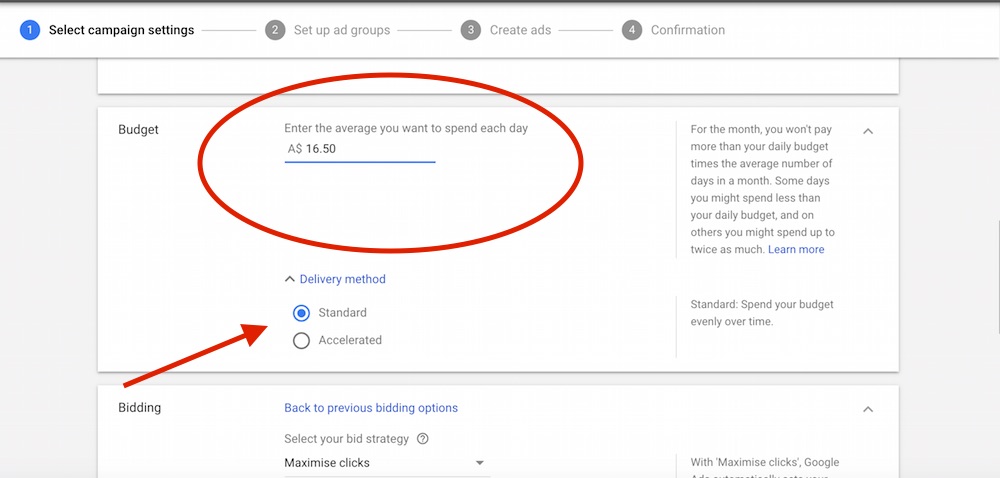The width and height of the screenshot is (1000, 478).
Task: Click the Select your bid strategy label
Action: 347,439
